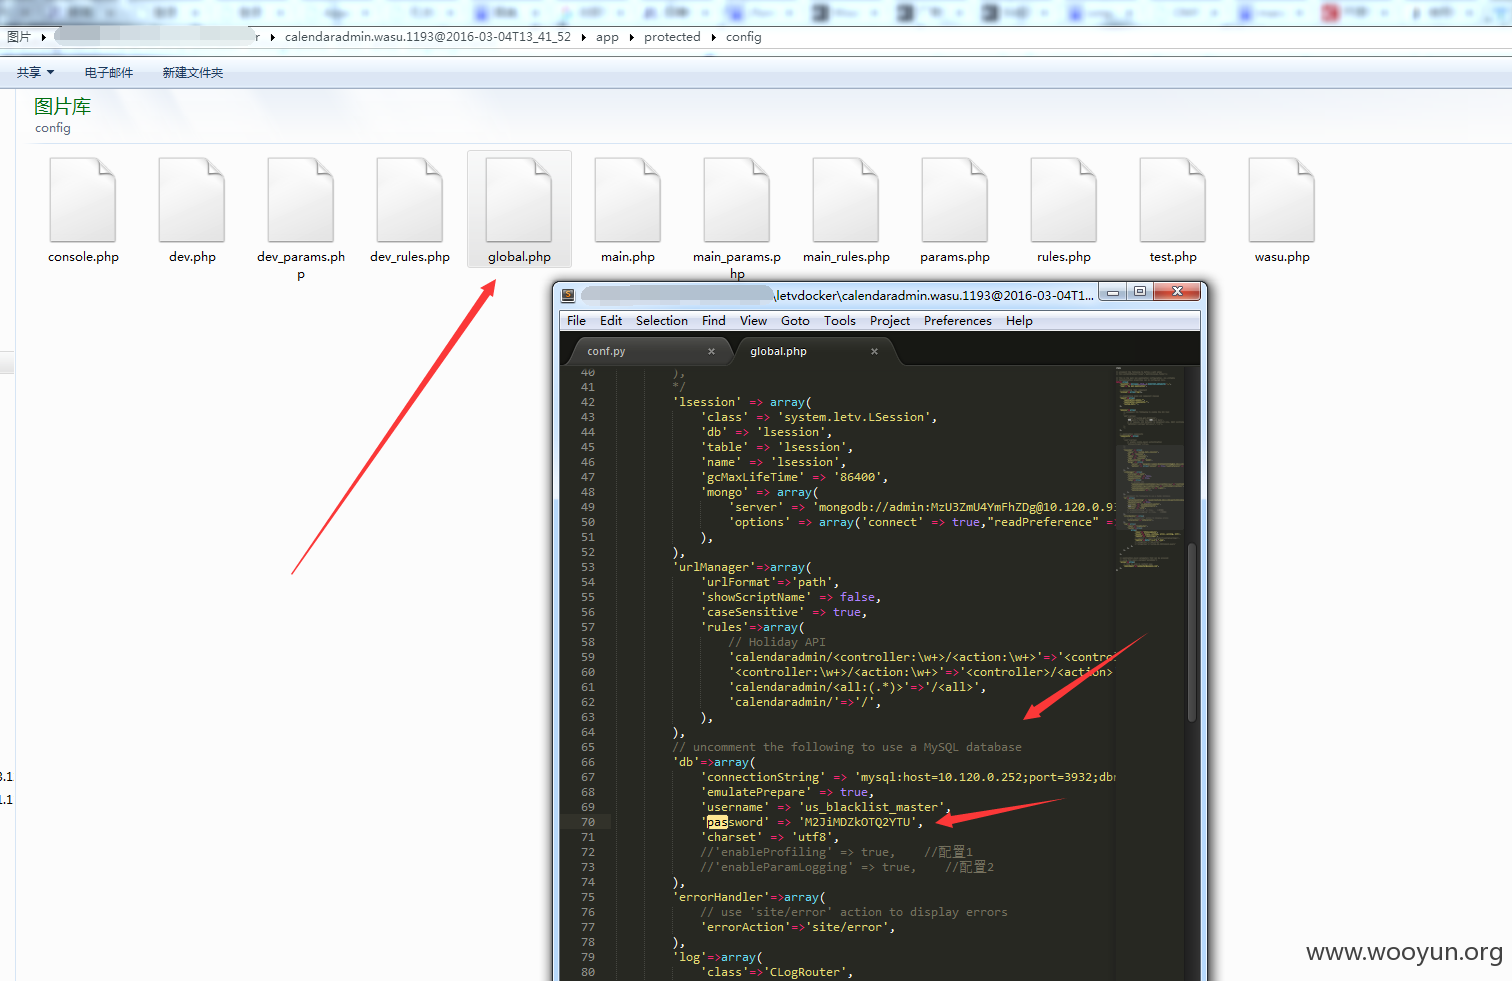Open the Tools menu

840,321
